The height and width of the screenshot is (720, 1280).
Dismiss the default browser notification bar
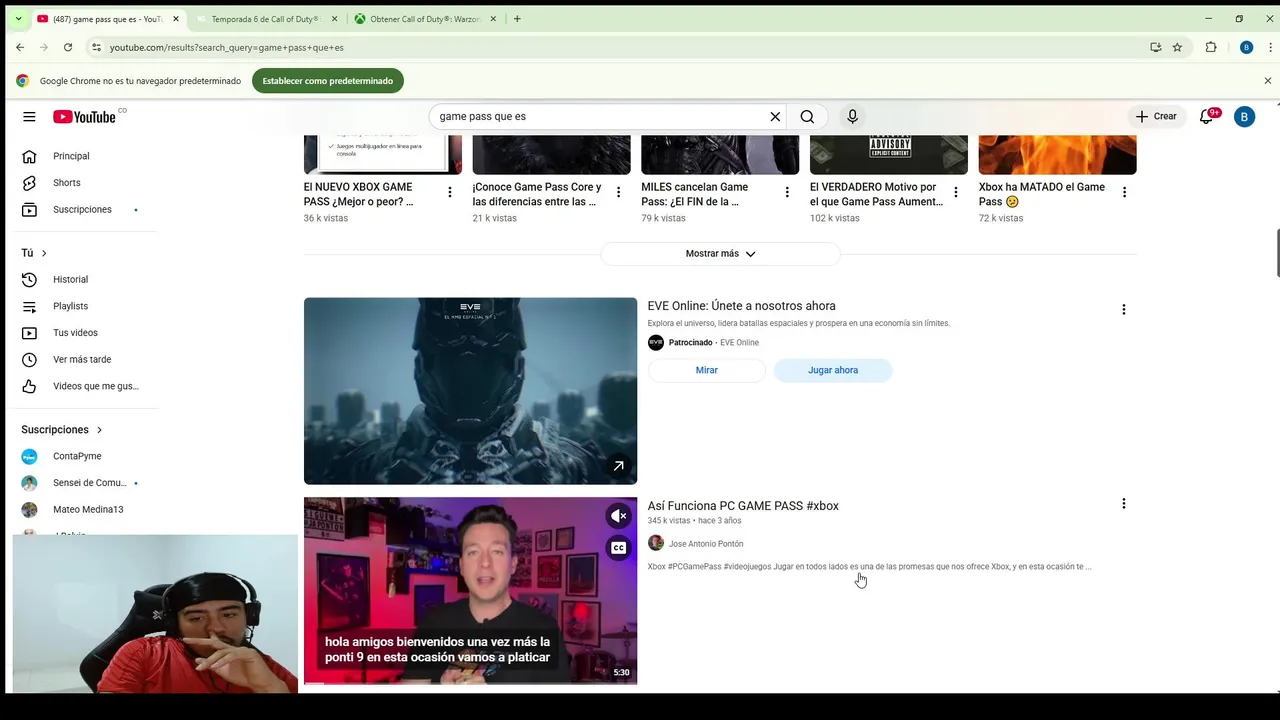point(1267,81)
